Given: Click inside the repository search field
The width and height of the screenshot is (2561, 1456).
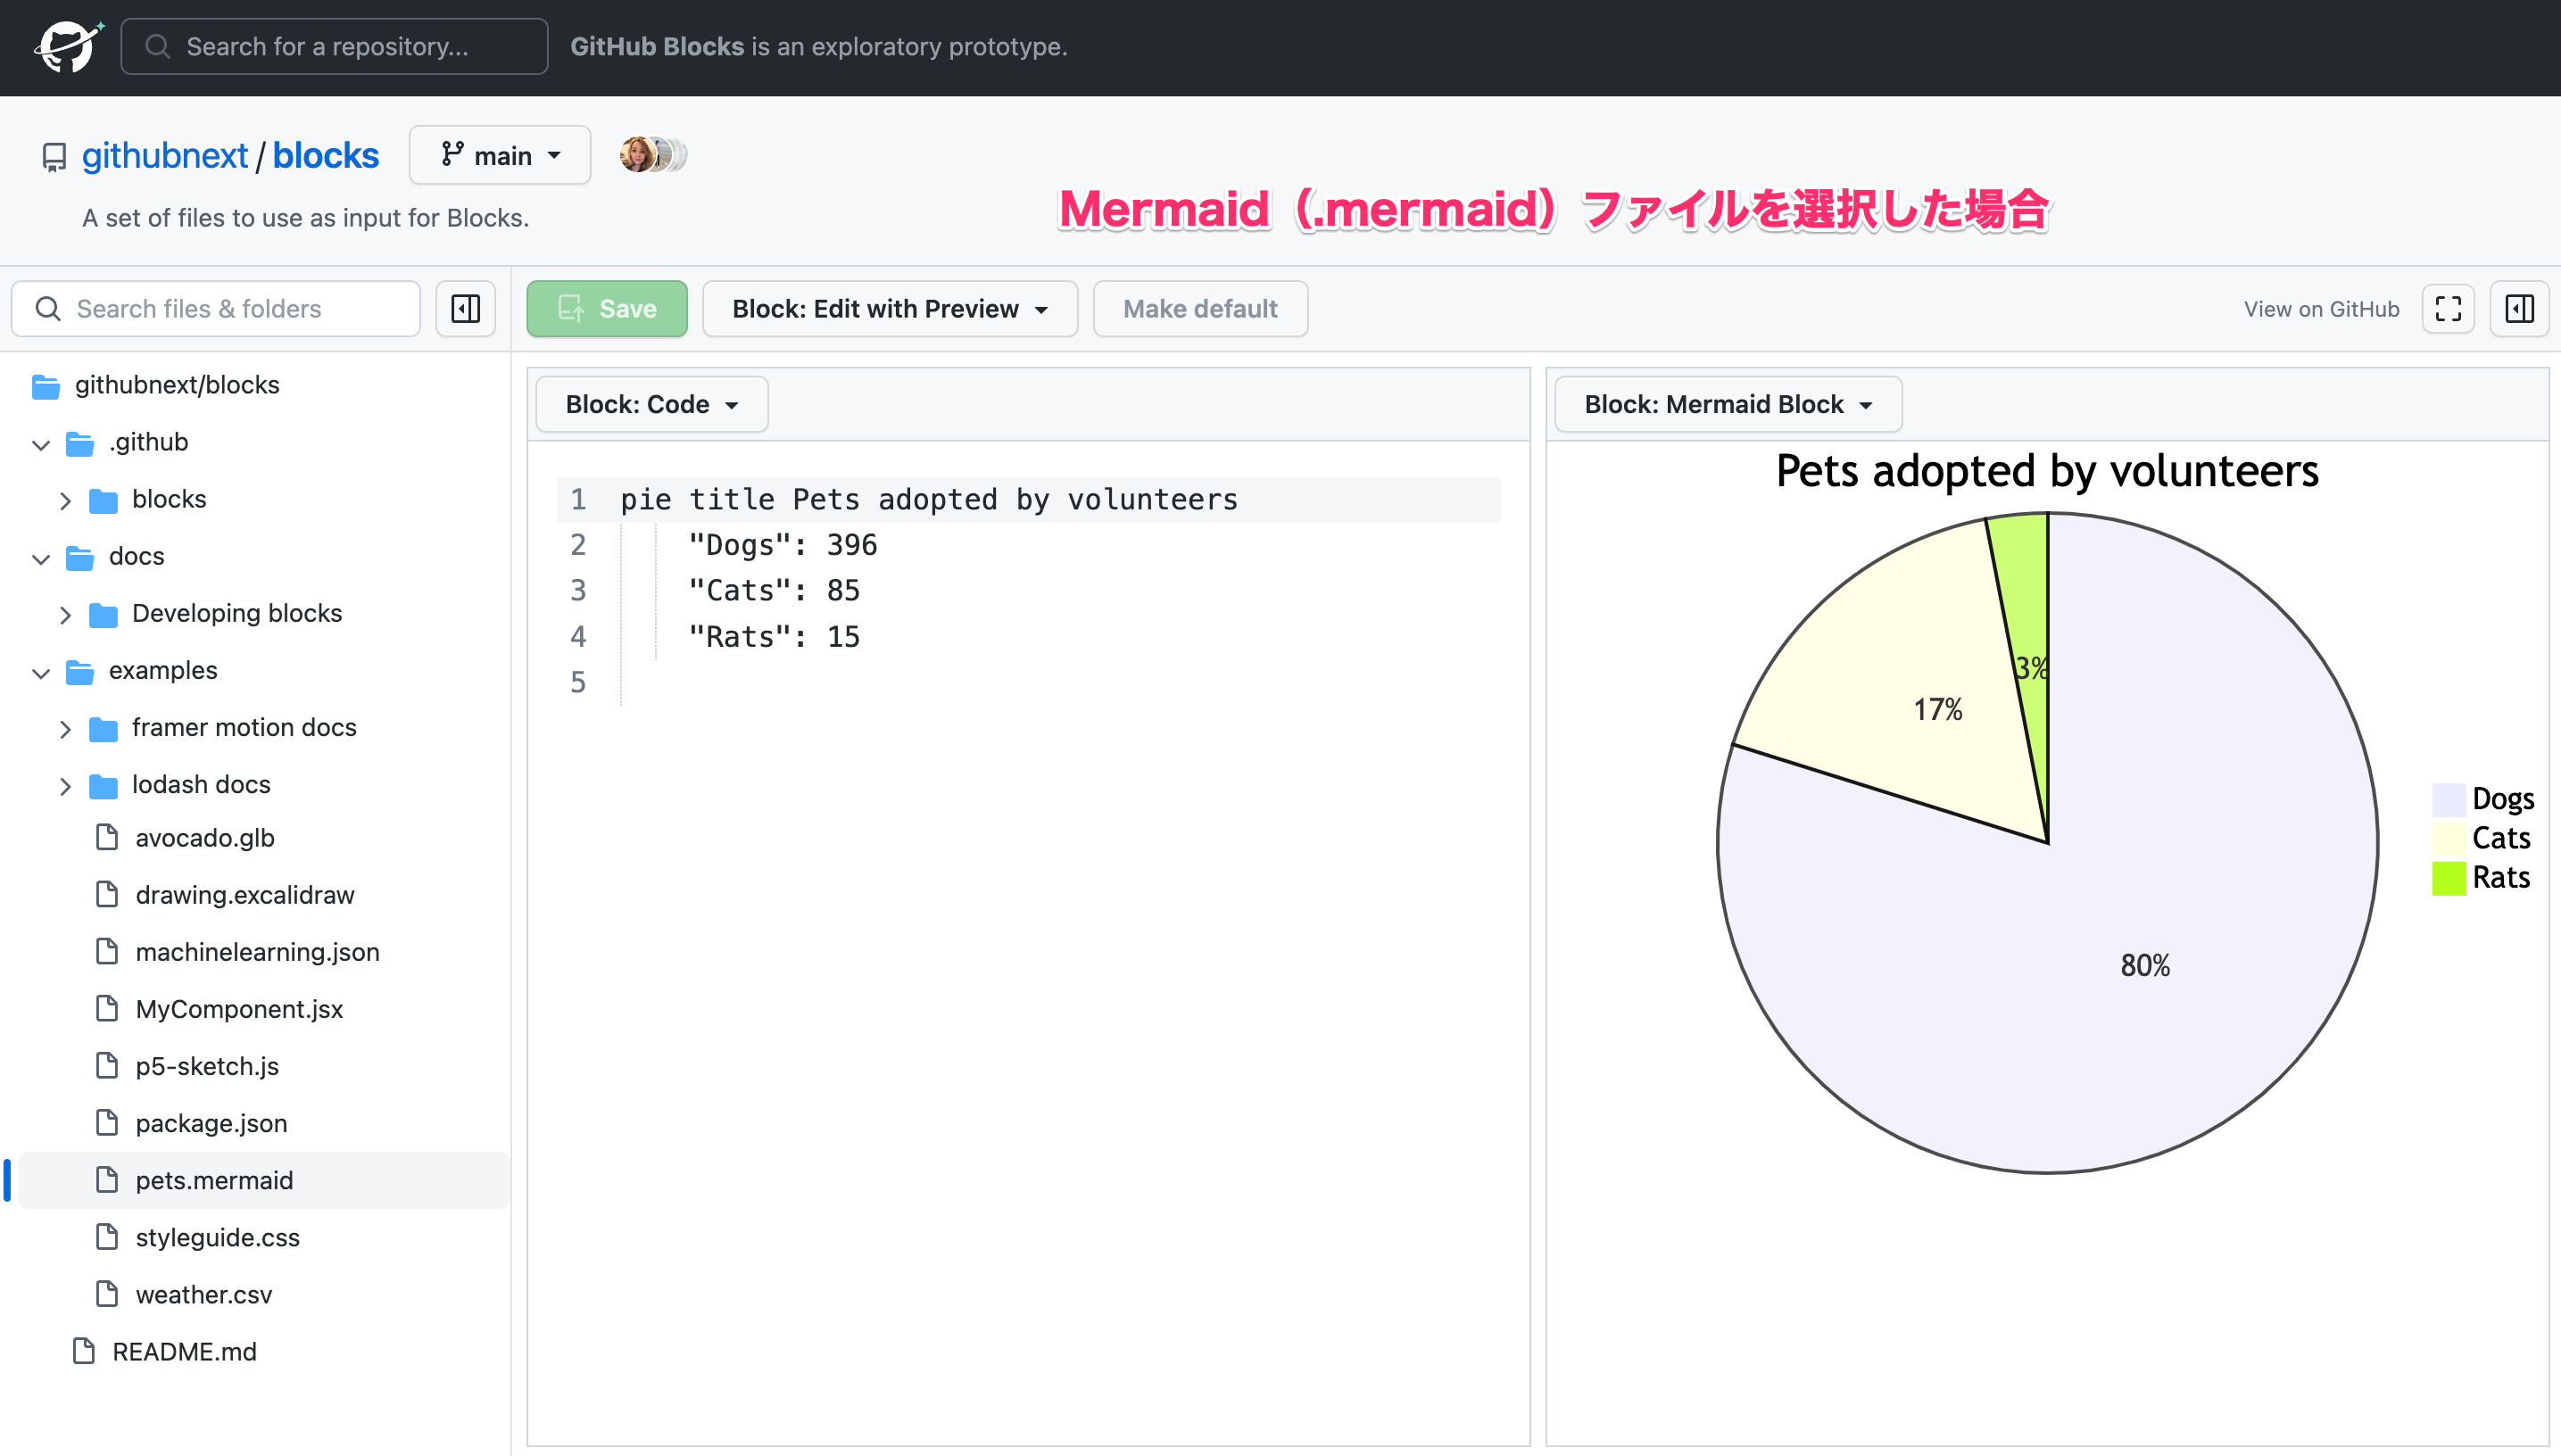Looking at the screenshot, I should (x=333, y=46).
